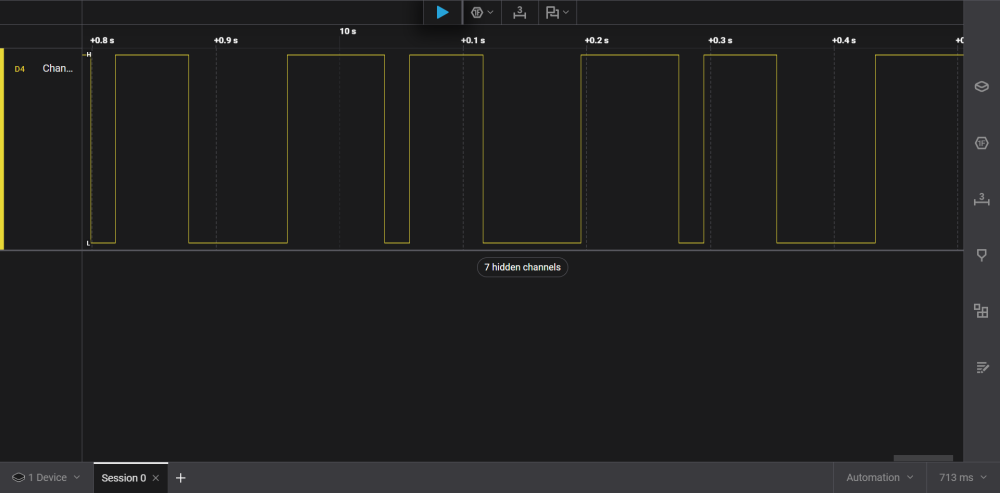This screenshot has height=493, width=1000.
Task: Open the 1 Device dropdown
Action: (x=47, y=478)
